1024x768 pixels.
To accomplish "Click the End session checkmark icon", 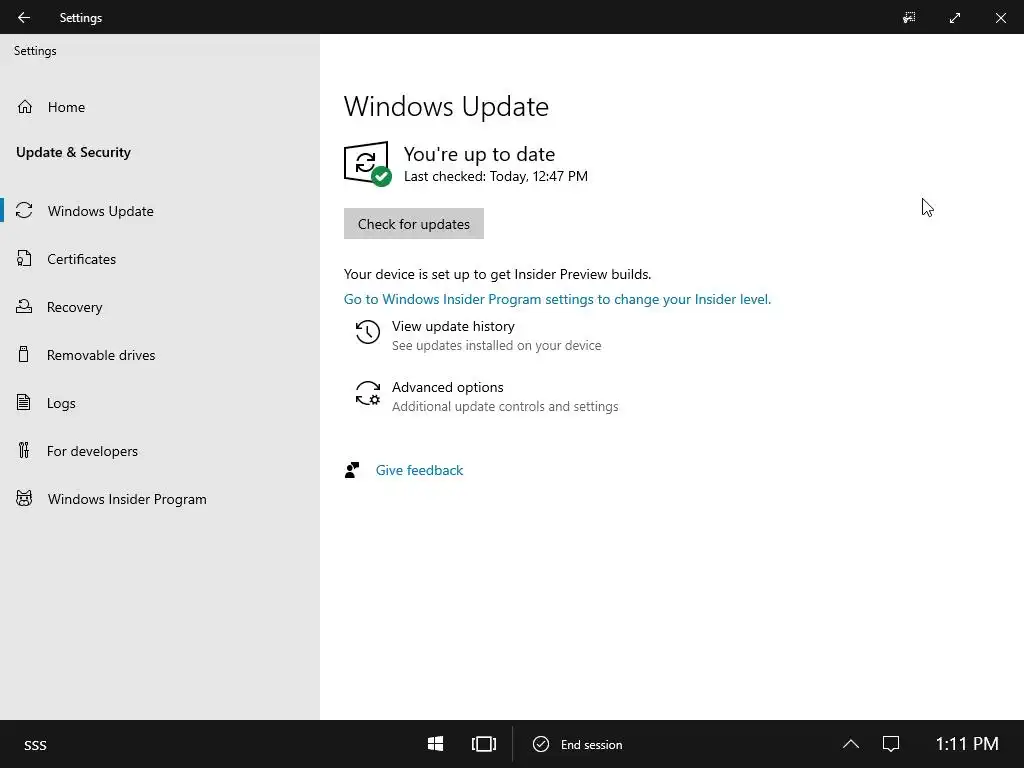I will point(541,744).
